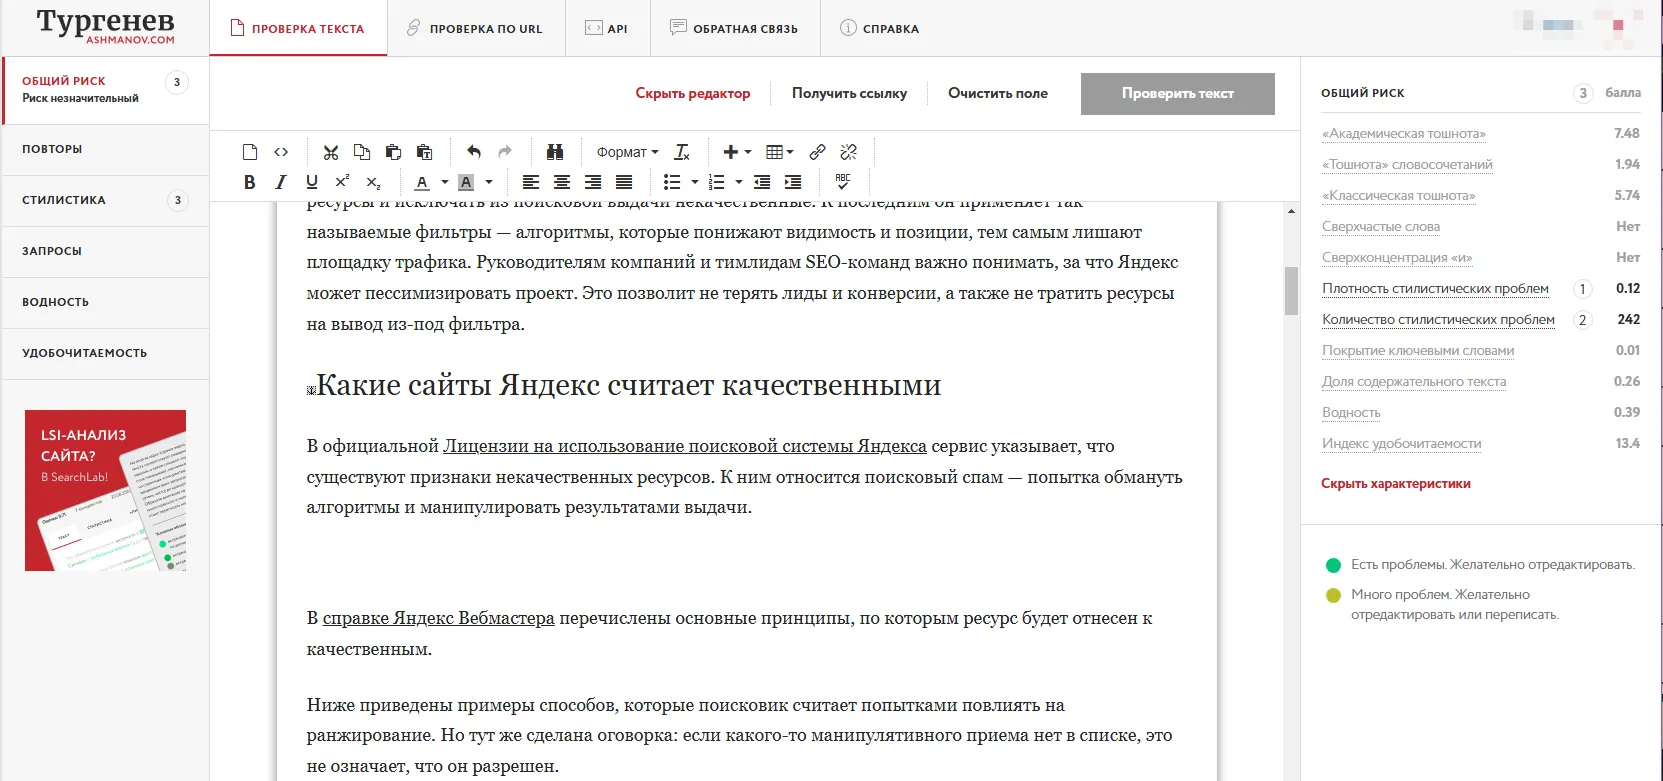Copy selected text icon
Screen dimensions: 1663x781
click(362, 152)
